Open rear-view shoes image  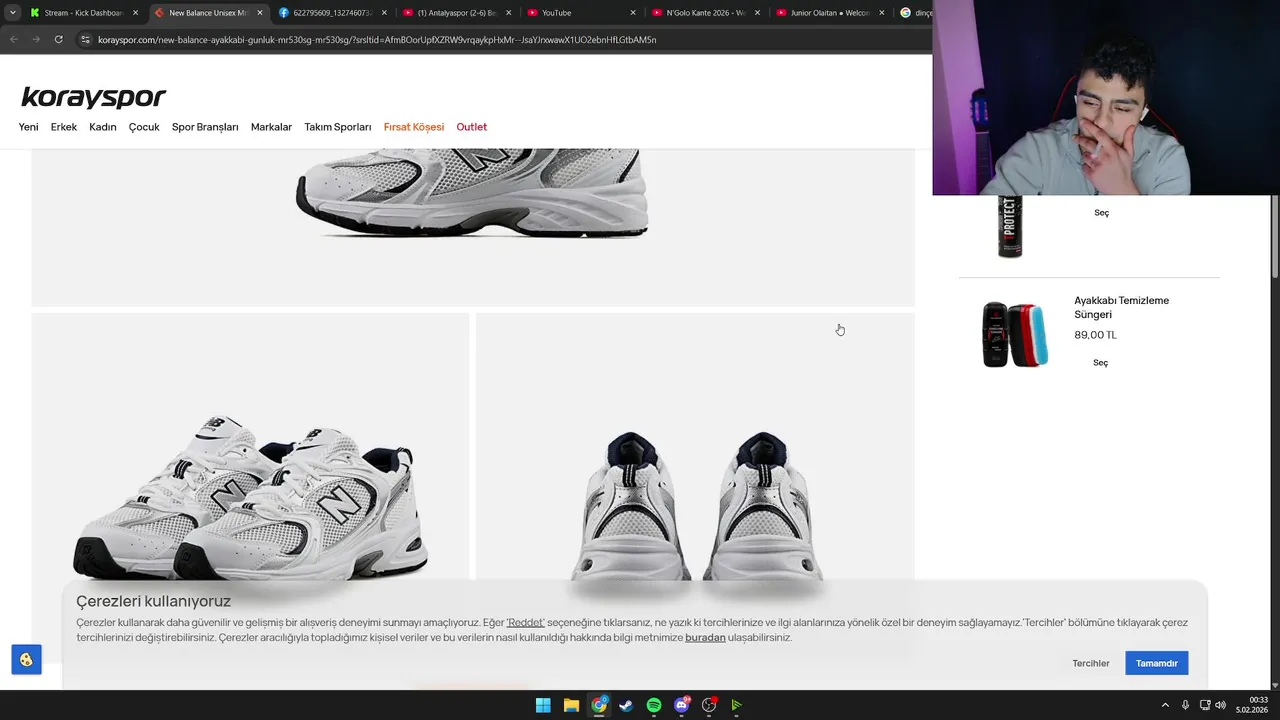(695, 448)
